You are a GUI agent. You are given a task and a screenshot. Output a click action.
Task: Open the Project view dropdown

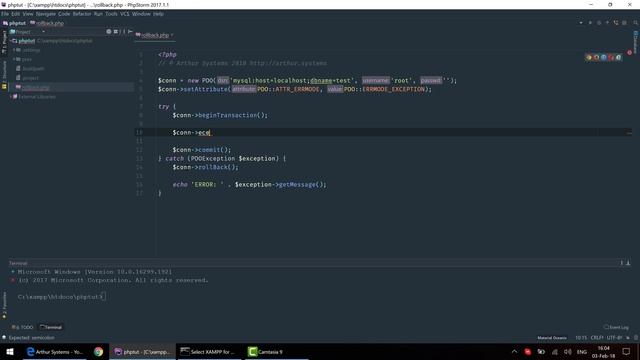[43, 31]
